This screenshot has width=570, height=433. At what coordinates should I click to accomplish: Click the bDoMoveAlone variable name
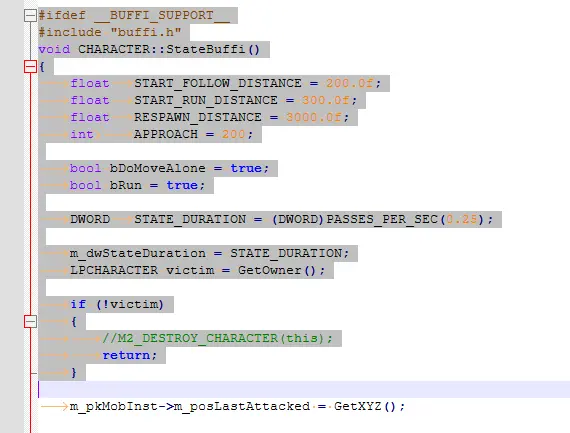(x=157, y=168)
